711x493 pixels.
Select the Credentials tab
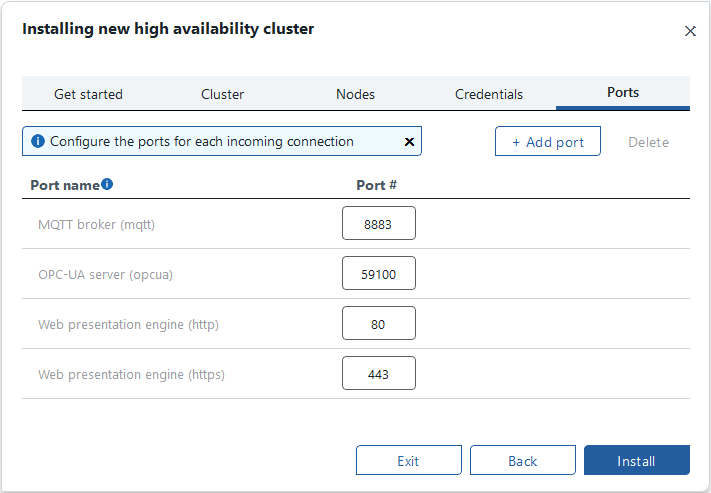[x=489, y=94]
